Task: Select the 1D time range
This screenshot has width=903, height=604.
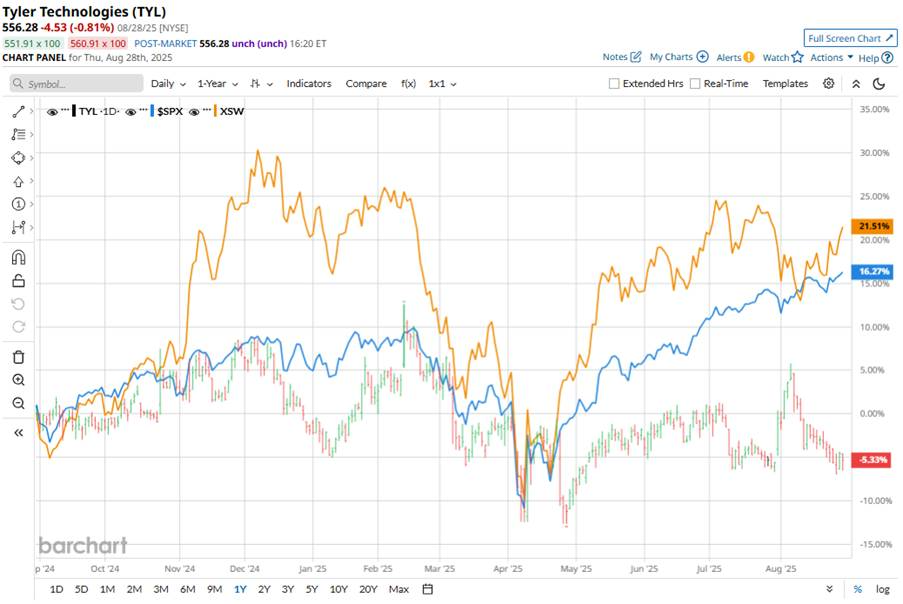Action: point(56,589)
